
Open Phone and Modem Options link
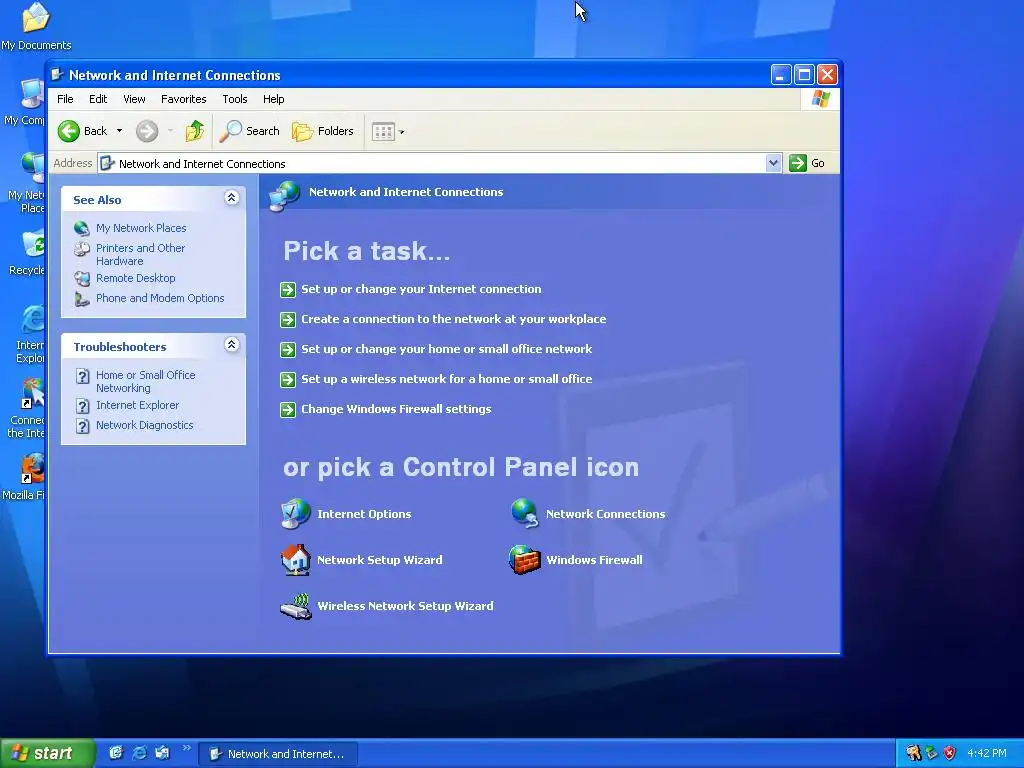point(160,298)
